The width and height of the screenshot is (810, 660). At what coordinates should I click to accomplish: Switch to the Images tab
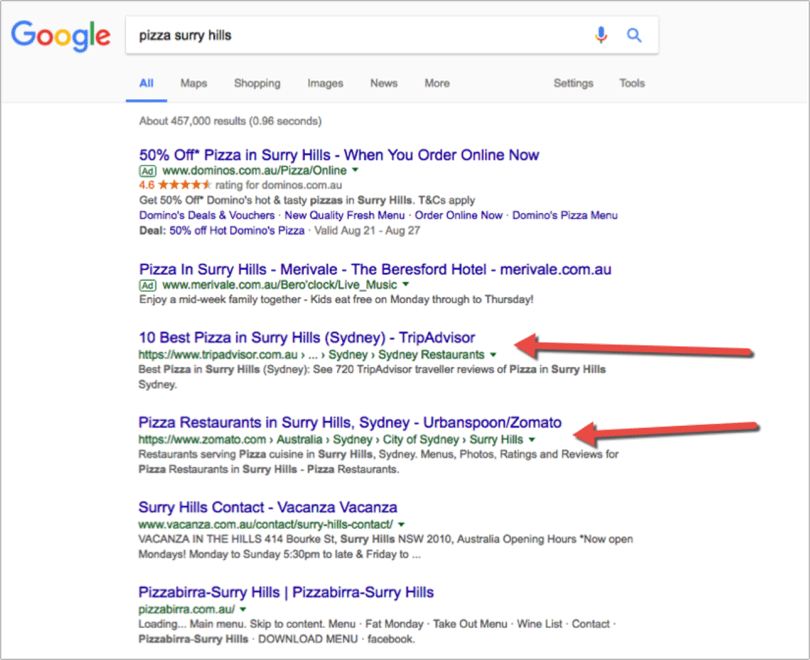pyautogui.click(x=325, y=83)
